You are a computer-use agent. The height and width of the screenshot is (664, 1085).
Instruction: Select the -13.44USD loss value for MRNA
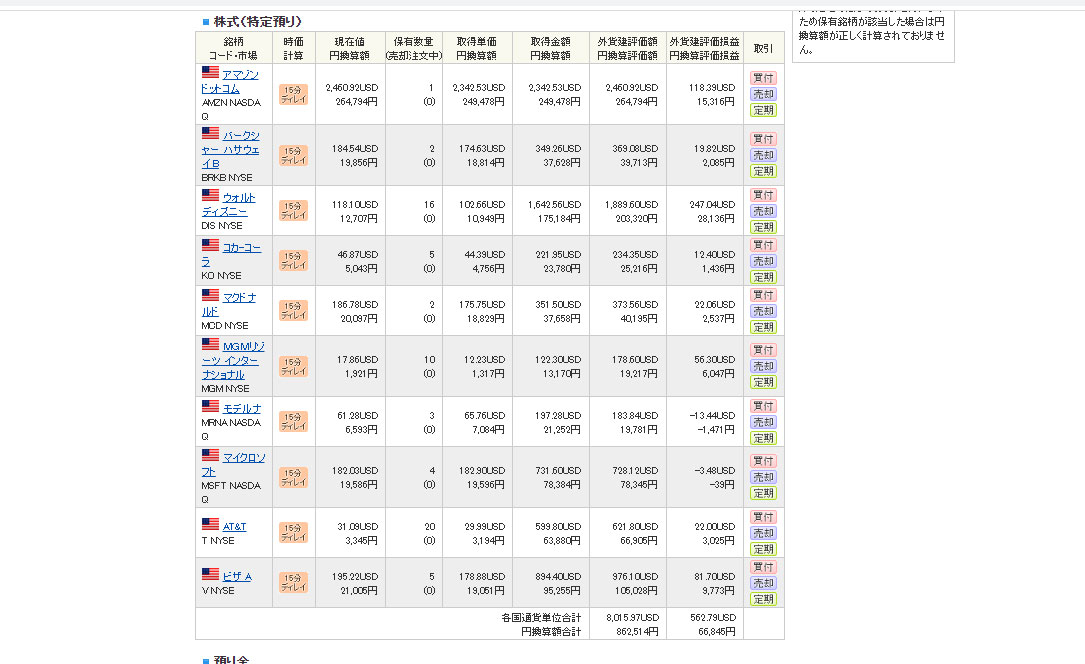712,416
